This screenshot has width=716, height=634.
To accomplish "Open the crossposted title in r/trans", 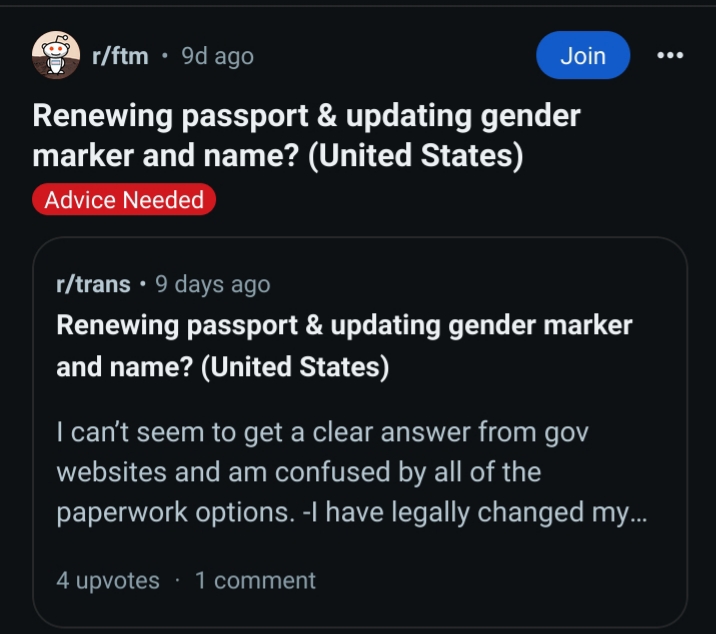I will 344,346.
